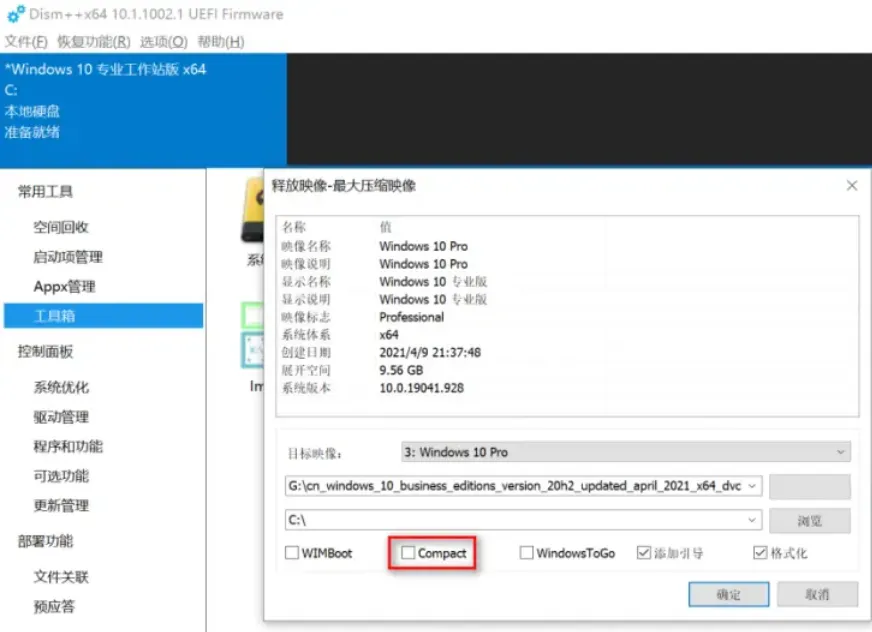Tick the Compact checkbox
This screenshot has height=632, width=872.
408,553
